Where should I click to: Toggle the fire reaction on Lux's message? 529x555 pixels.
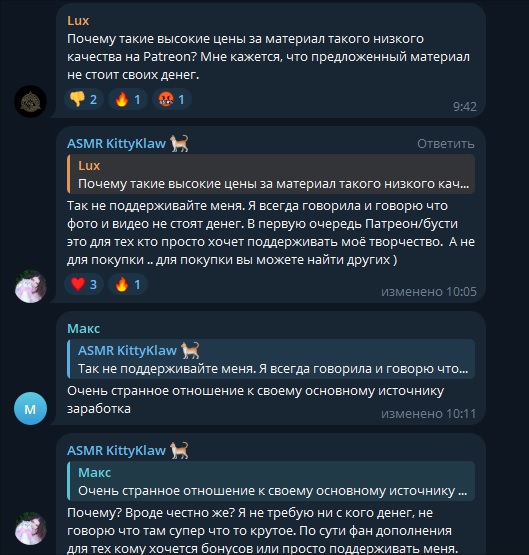pyautogui.click(x=128, y=99)
